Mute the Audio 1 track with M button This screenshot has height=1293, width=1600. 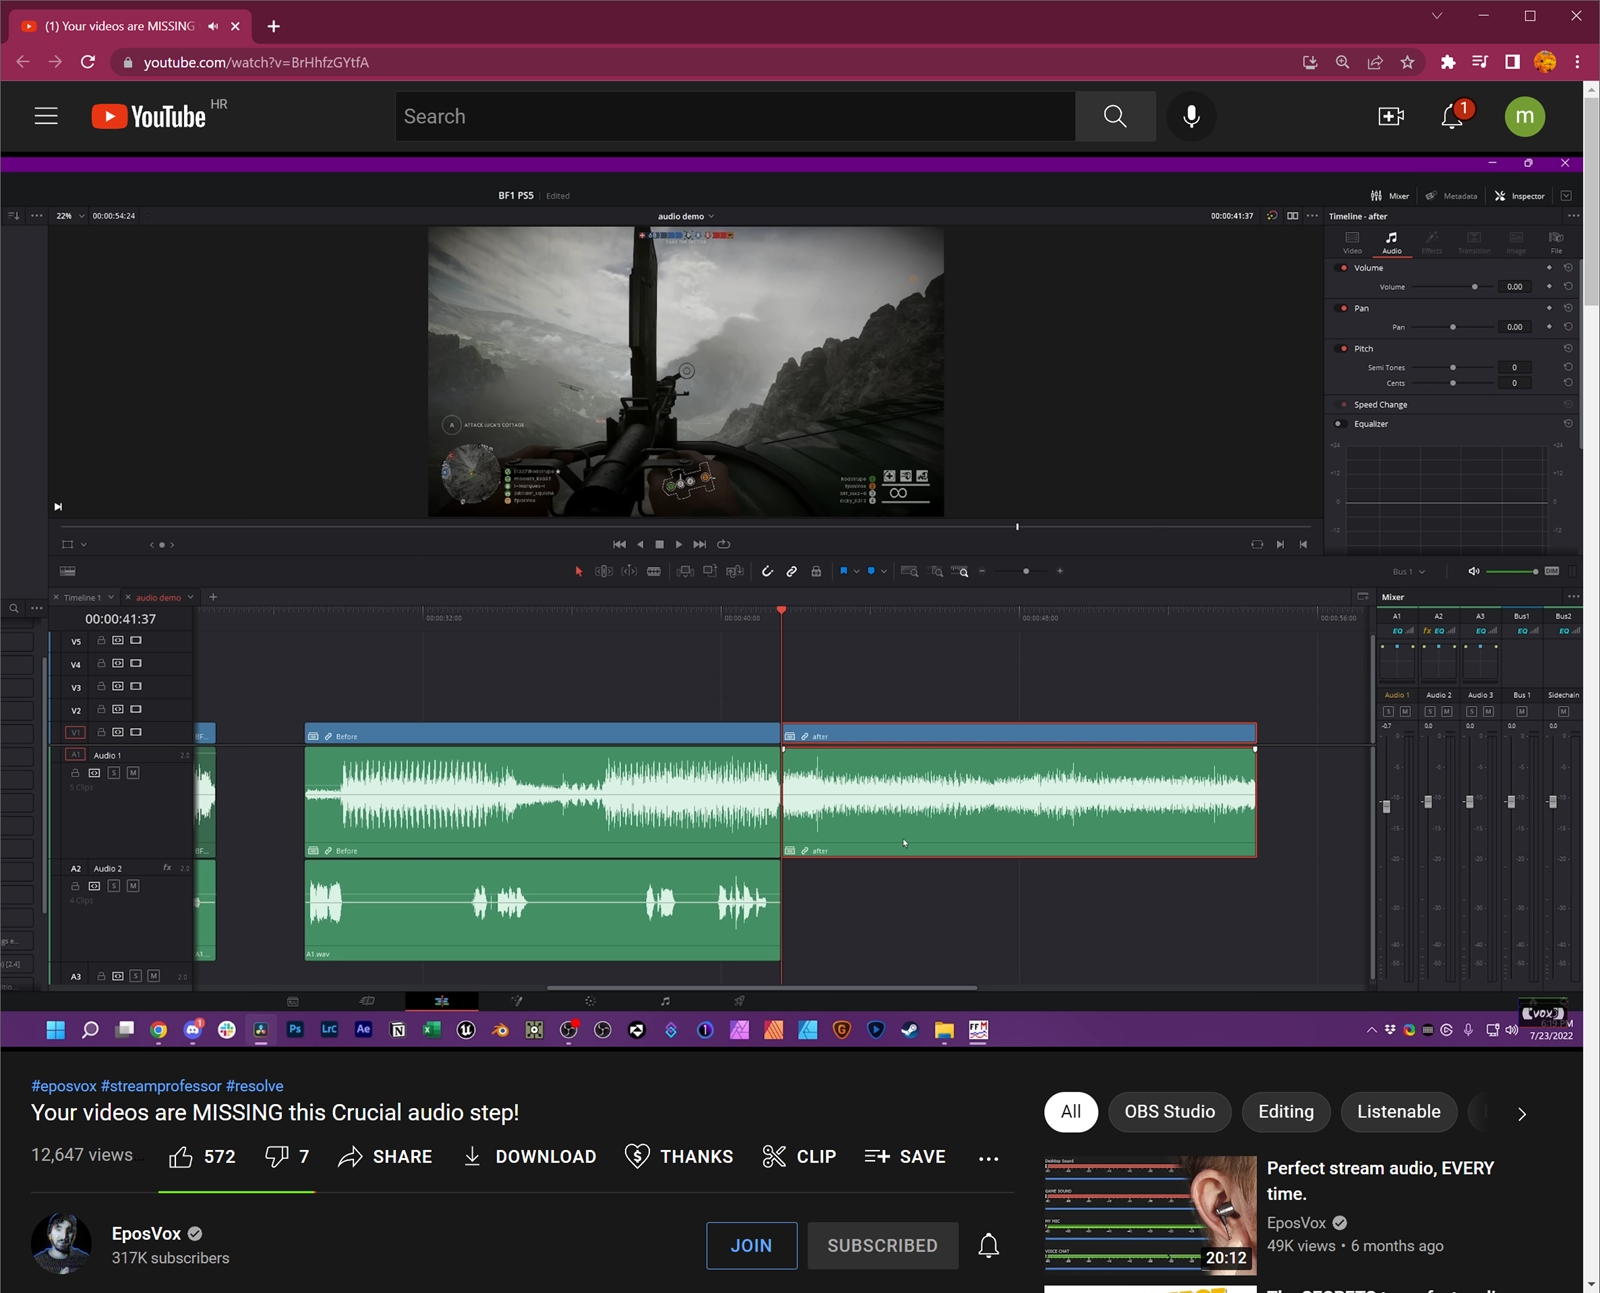(133, 773)
